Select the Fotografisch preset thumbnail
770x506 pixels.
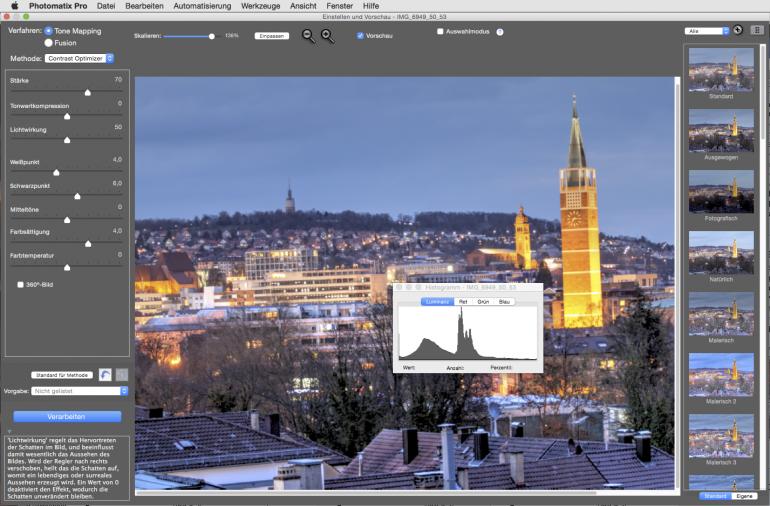721,191
